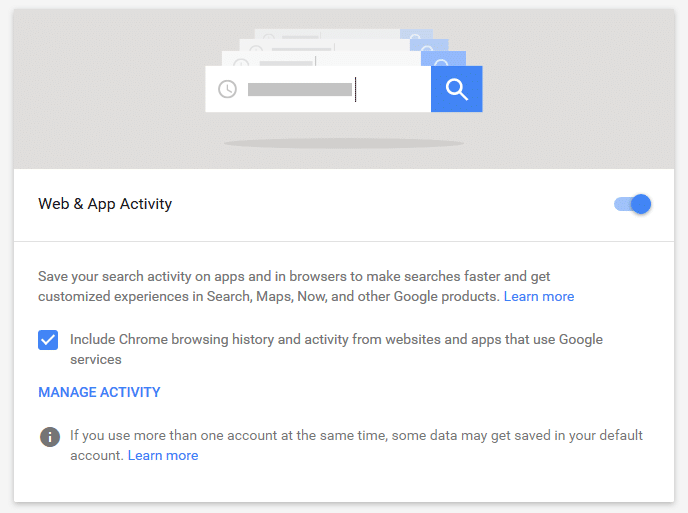Open MANAGE ACTIVITY

pos(99,392)
